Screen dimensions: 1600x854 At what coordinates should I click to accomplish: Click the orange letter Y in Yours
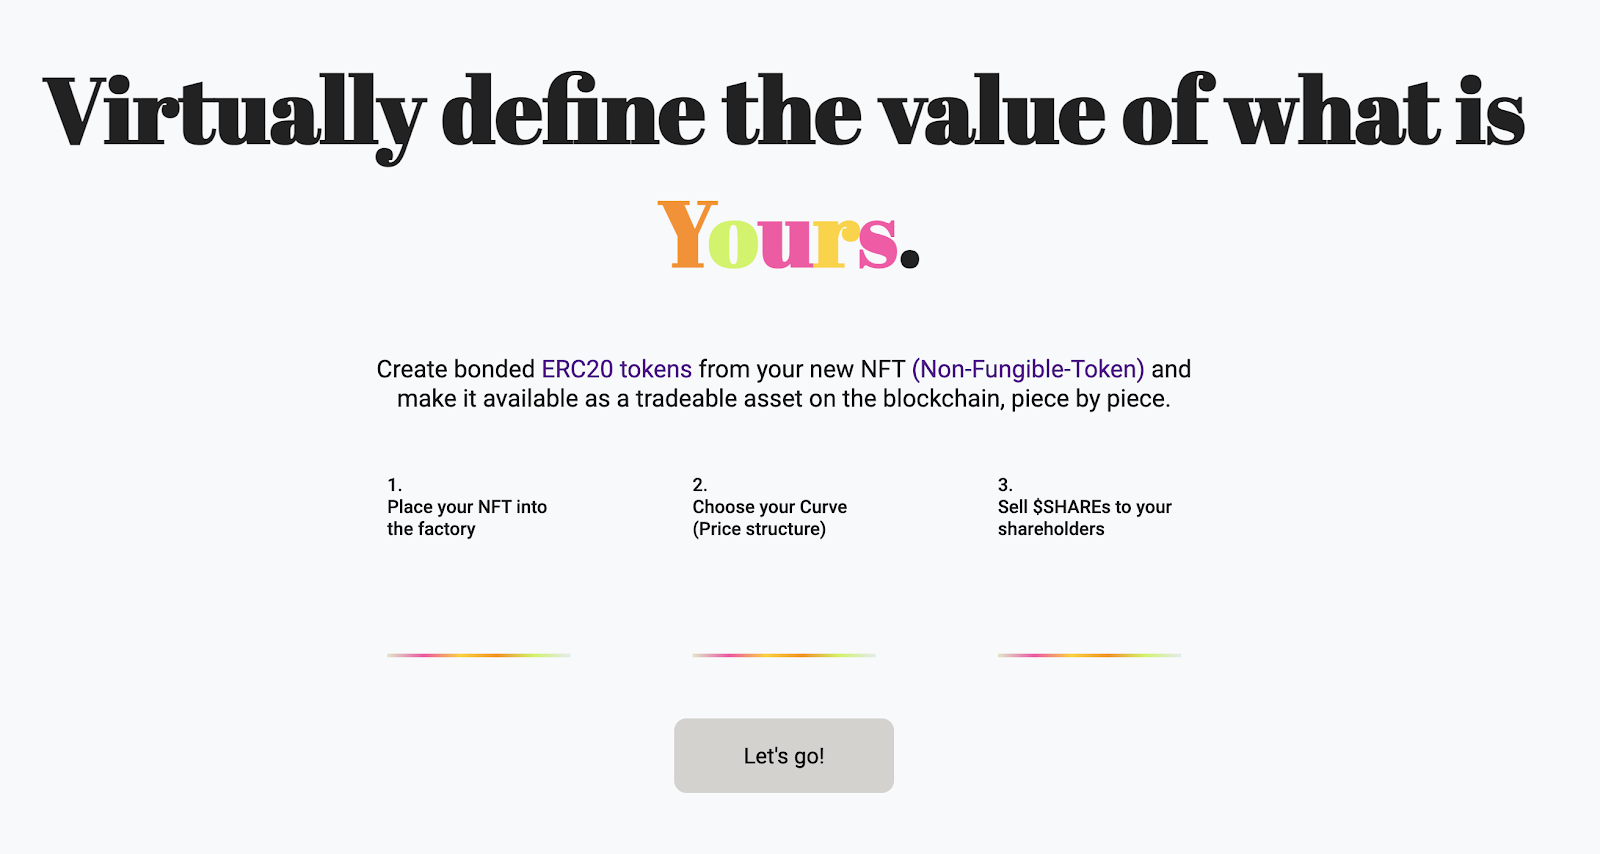(x=688, y=234)
